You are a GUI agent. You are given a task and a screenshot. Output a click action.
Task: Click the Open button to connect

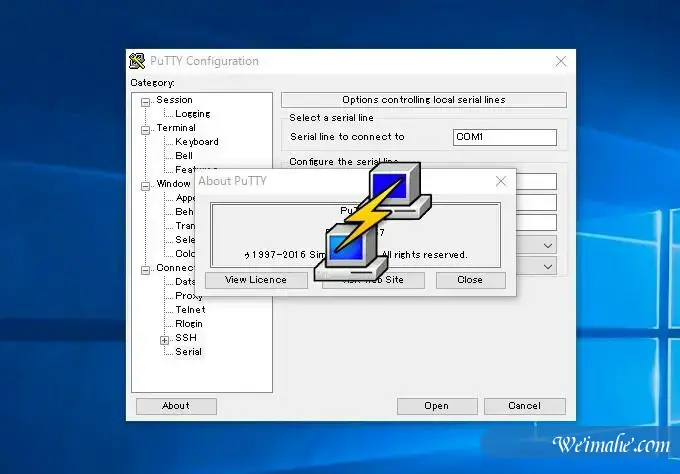436,406
